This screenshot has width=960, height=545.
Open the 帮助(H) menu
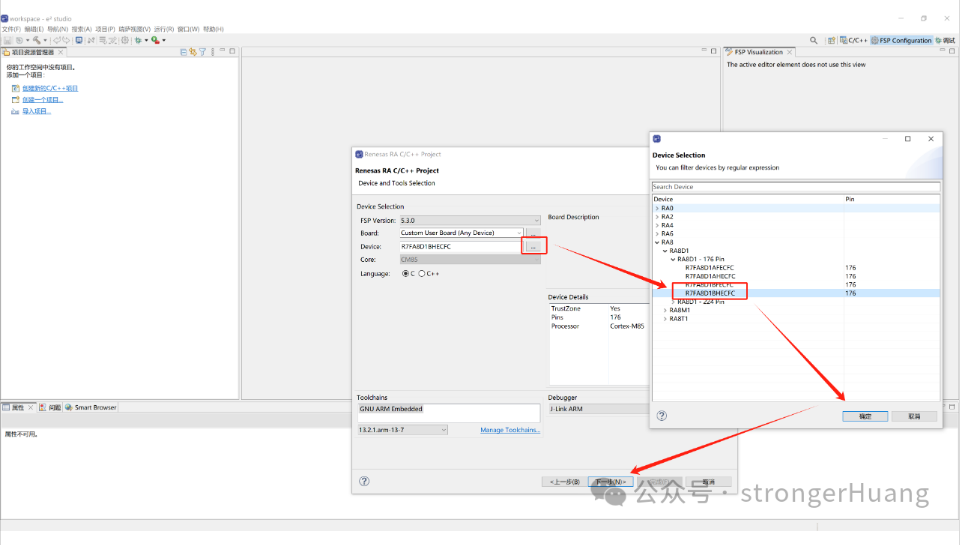[213, 29]
